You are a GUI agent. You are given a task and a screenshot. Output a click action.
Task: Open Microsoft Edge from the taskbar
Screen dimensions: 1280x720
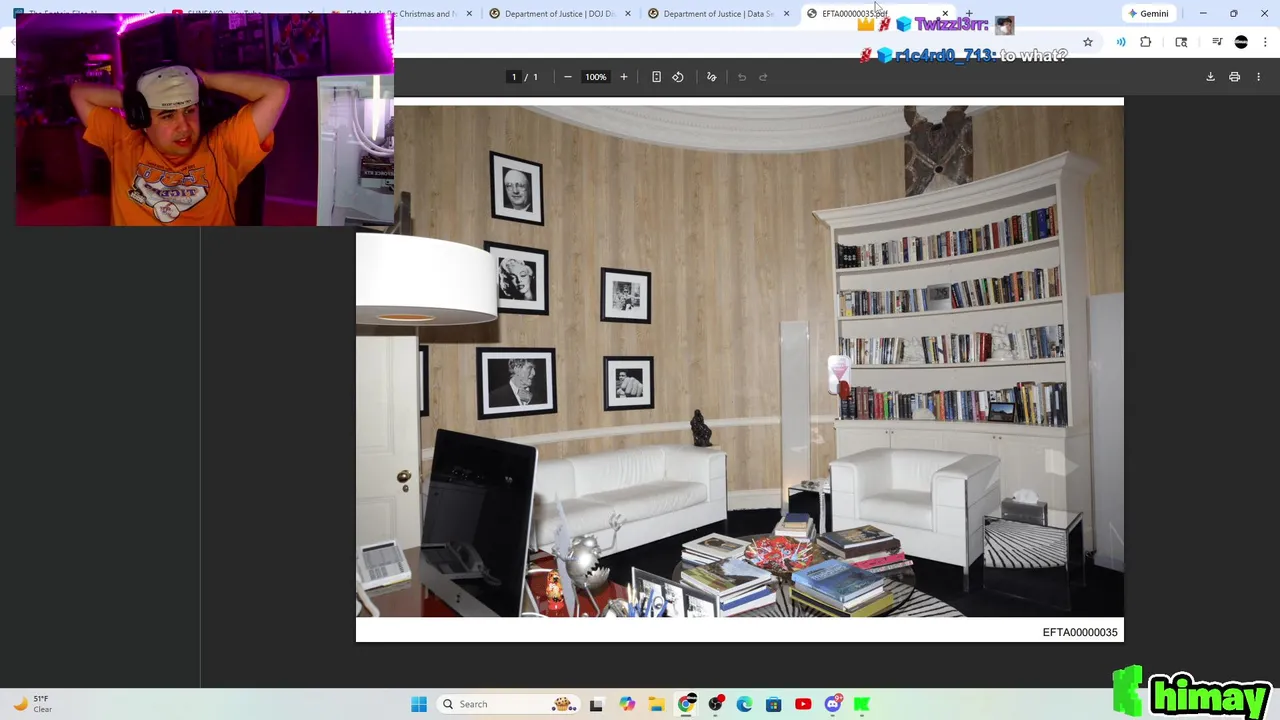pyautogui.click(x=744, y=704)
